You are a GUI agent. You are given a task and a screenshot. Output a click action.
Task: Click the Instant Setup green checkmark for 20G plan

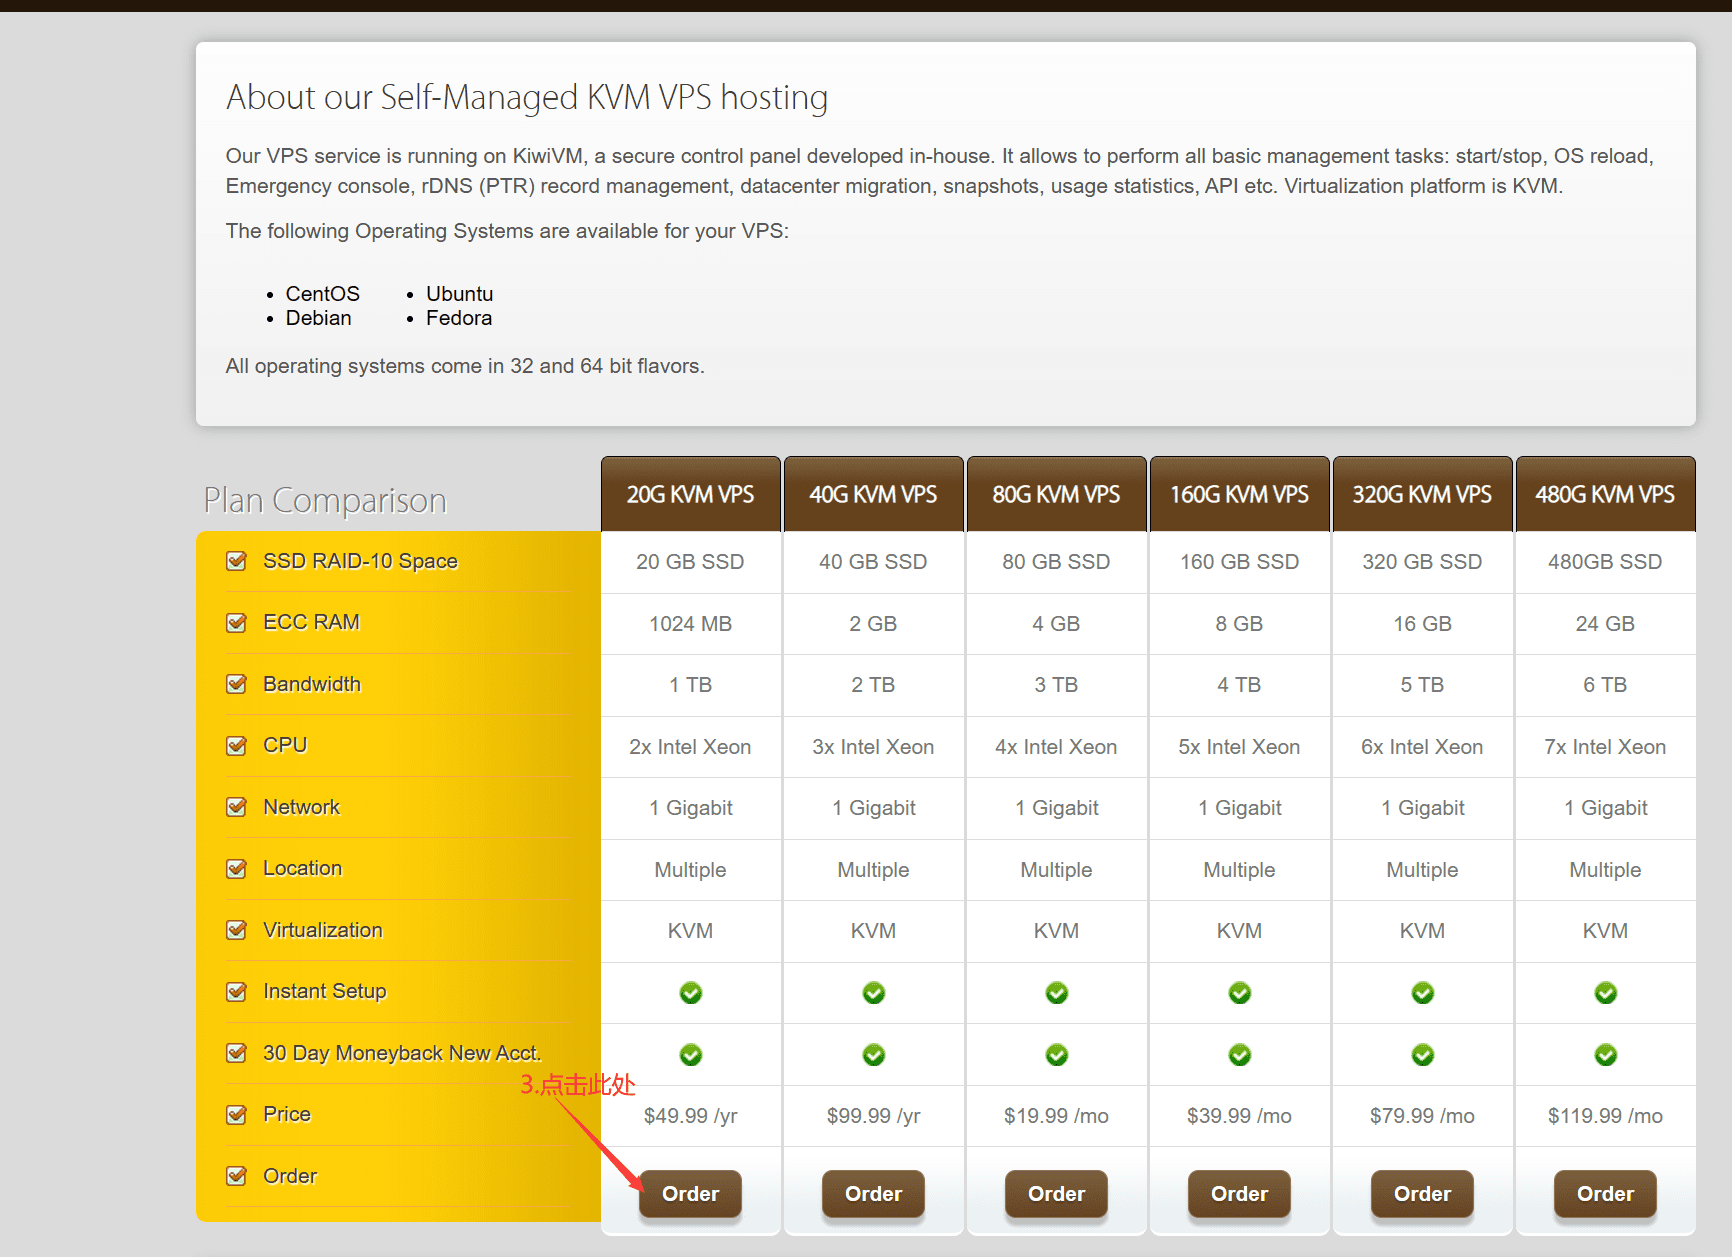coord(691,993)
